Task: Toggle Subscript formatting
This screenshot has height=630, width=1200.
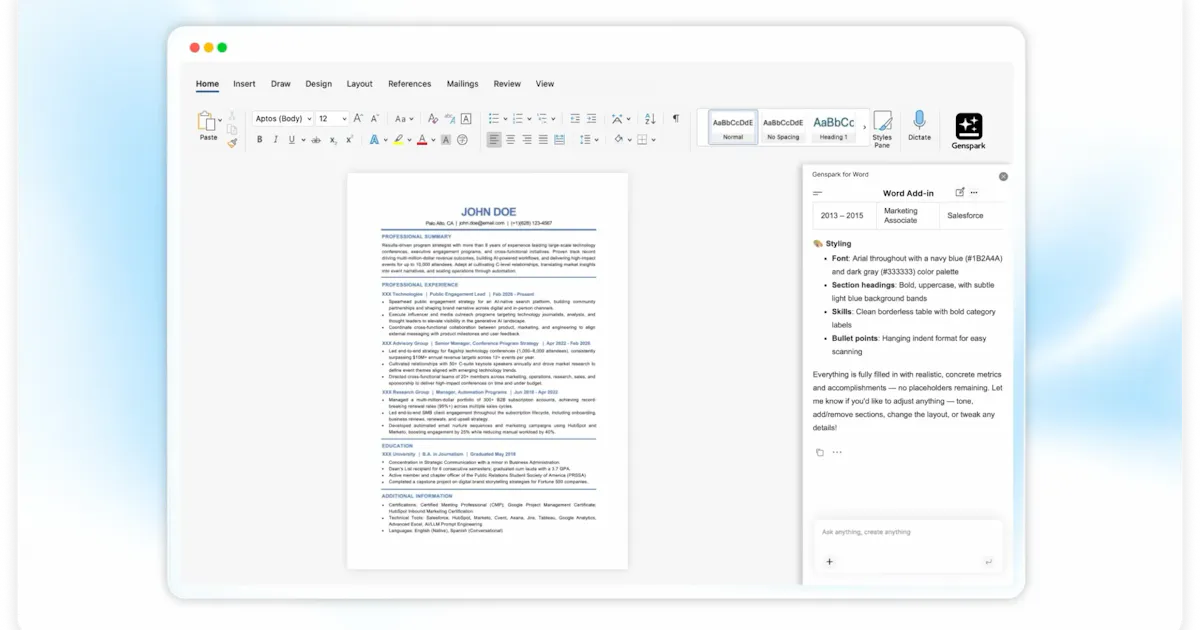Action: (333, 140)
